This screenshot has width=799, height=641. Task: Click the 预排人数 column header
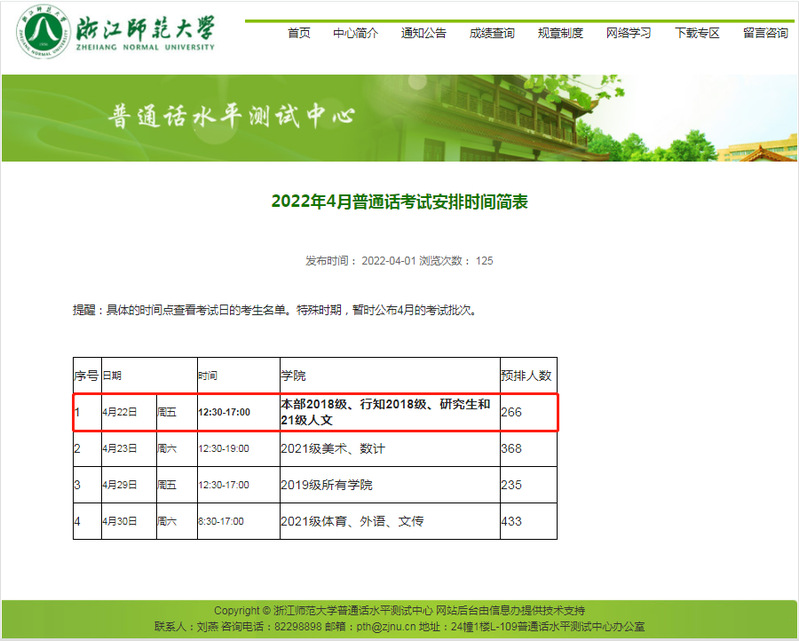pos(526,376)
